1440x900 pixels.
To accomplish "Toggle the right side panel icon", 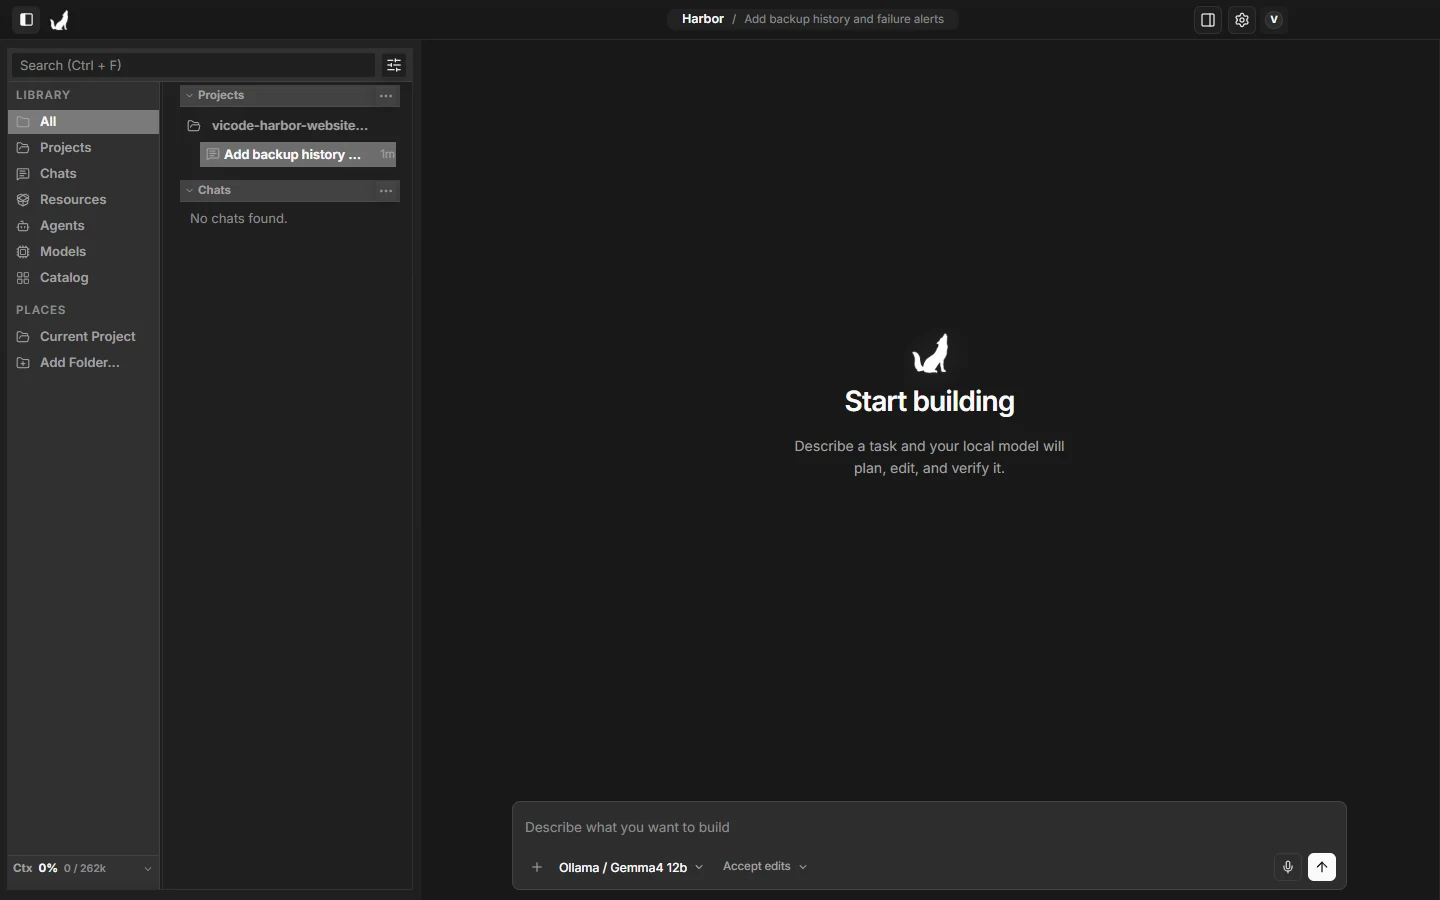I will pos(1209,20).
